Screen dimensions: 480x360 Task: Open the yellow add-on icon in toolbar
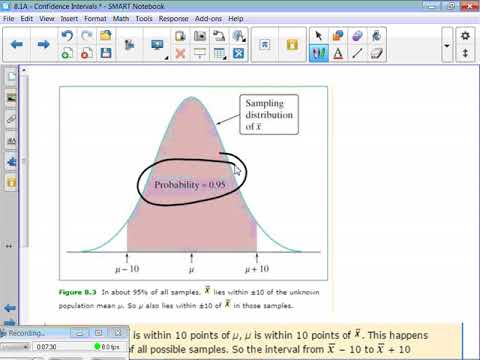292,44
